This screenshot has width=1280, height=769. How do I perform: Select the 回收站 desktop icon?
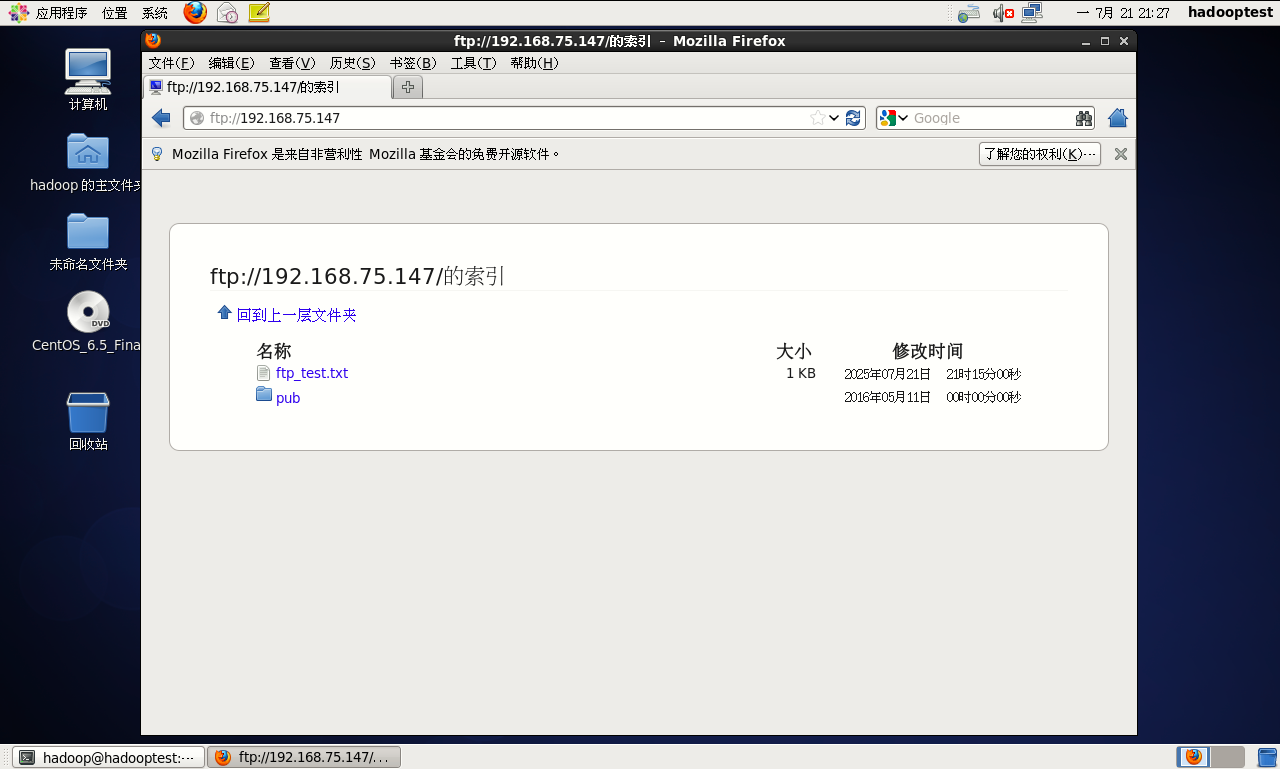[88, 421]
